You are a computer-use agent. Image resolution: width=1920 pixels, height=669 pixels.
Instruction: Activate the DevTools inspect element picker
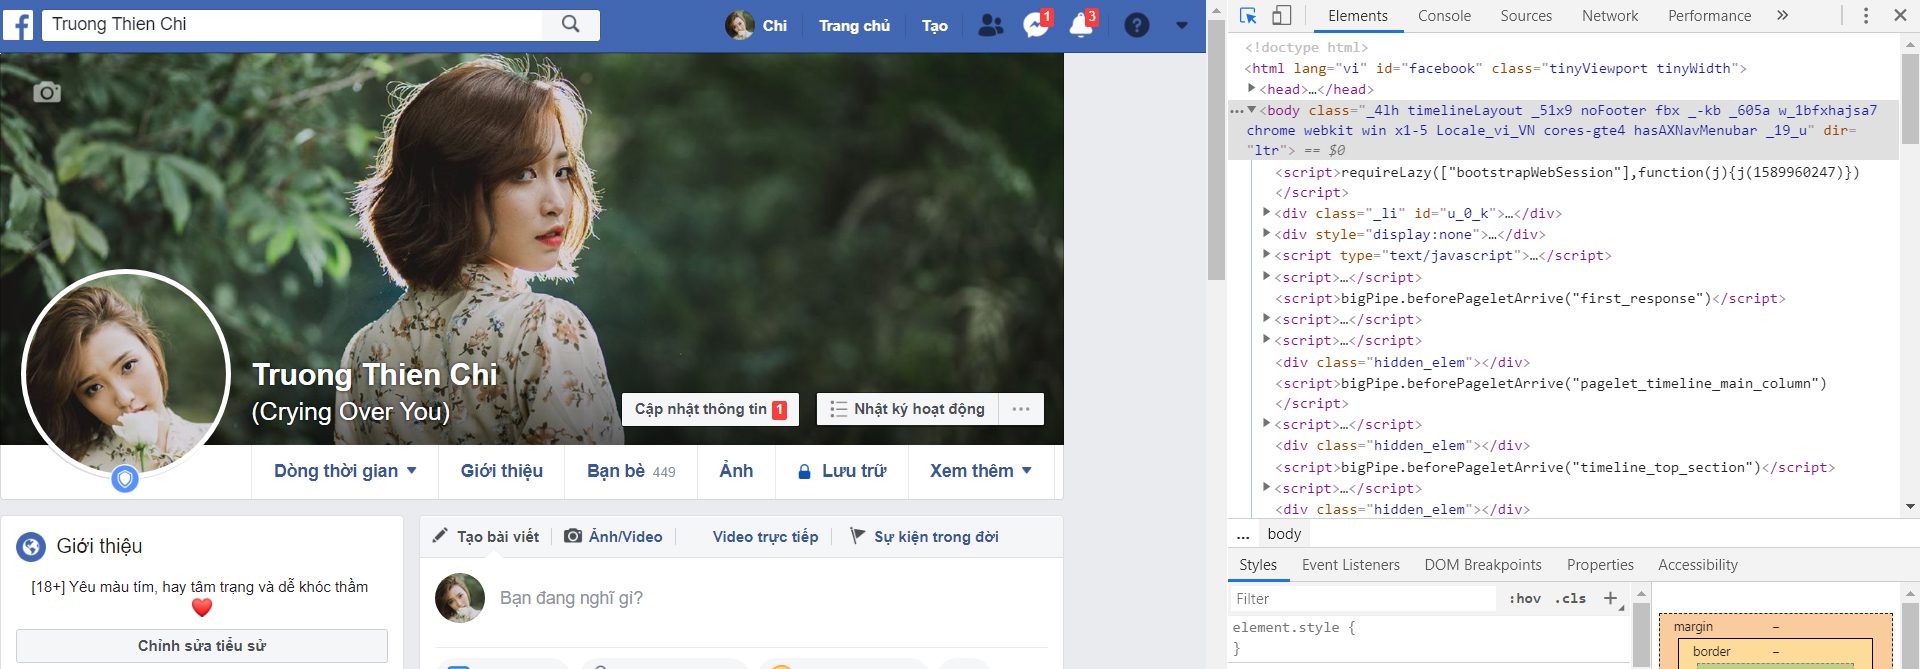(x=1248, y=16)
